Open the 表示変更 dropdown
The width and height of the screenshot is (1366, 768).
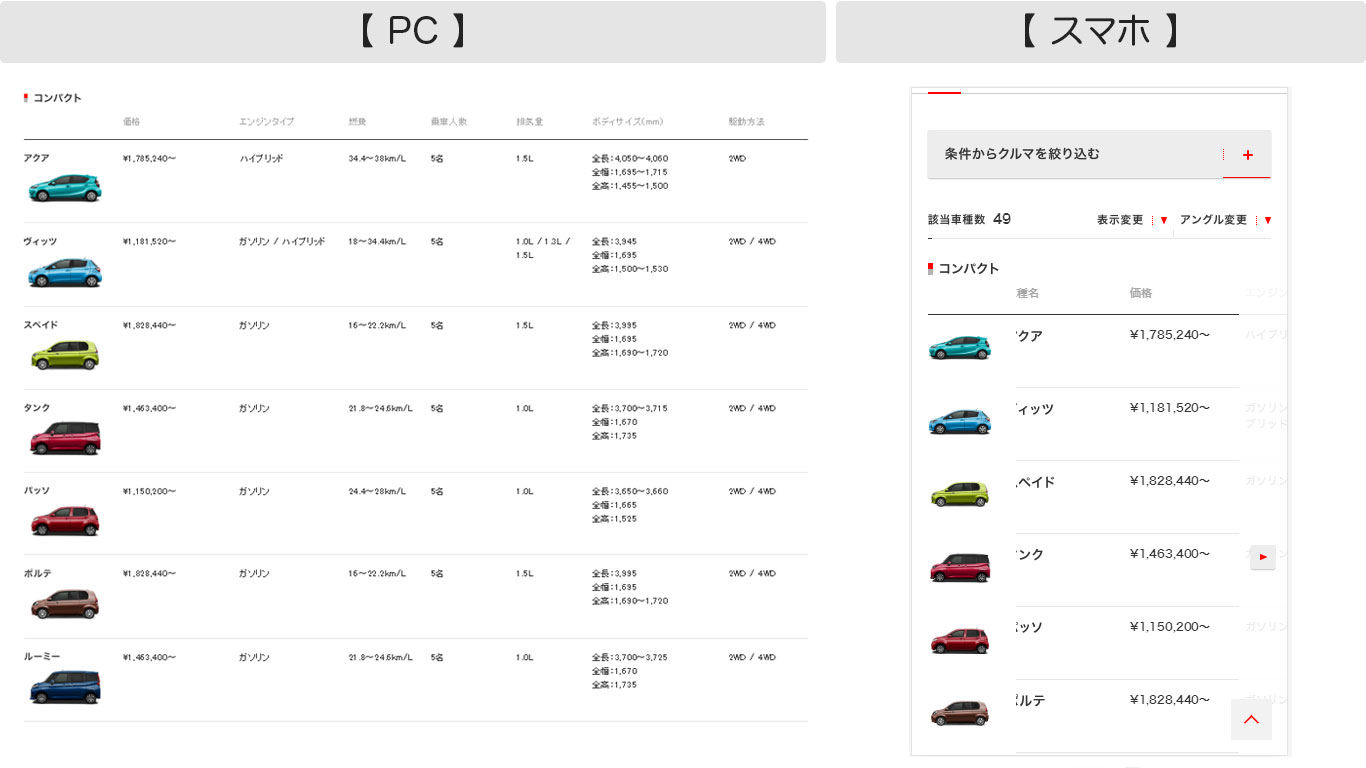point(1132,220)
